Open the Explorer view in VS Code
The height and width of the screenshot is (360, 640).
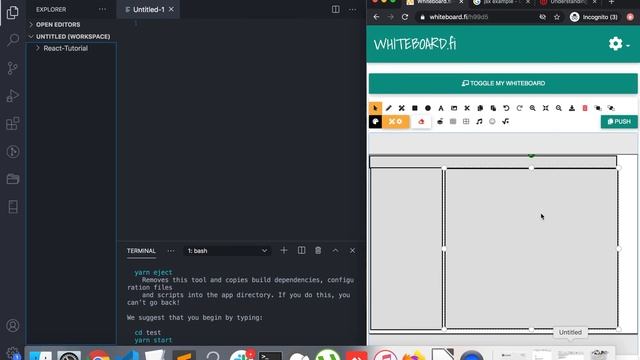(x=13, y=12)
